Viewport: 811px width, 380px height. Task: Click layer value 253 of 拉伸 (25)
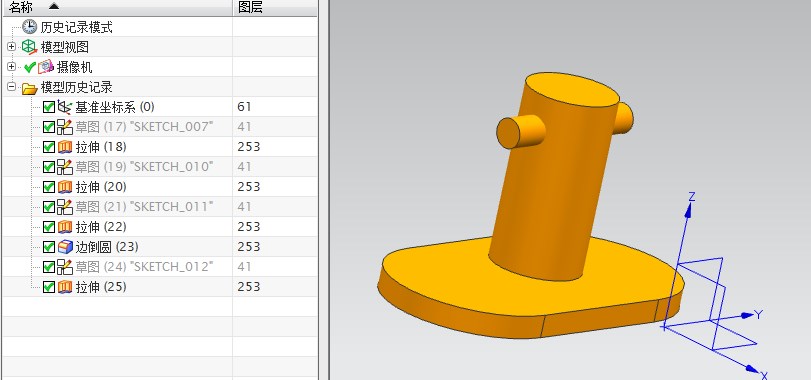[249, 287]
